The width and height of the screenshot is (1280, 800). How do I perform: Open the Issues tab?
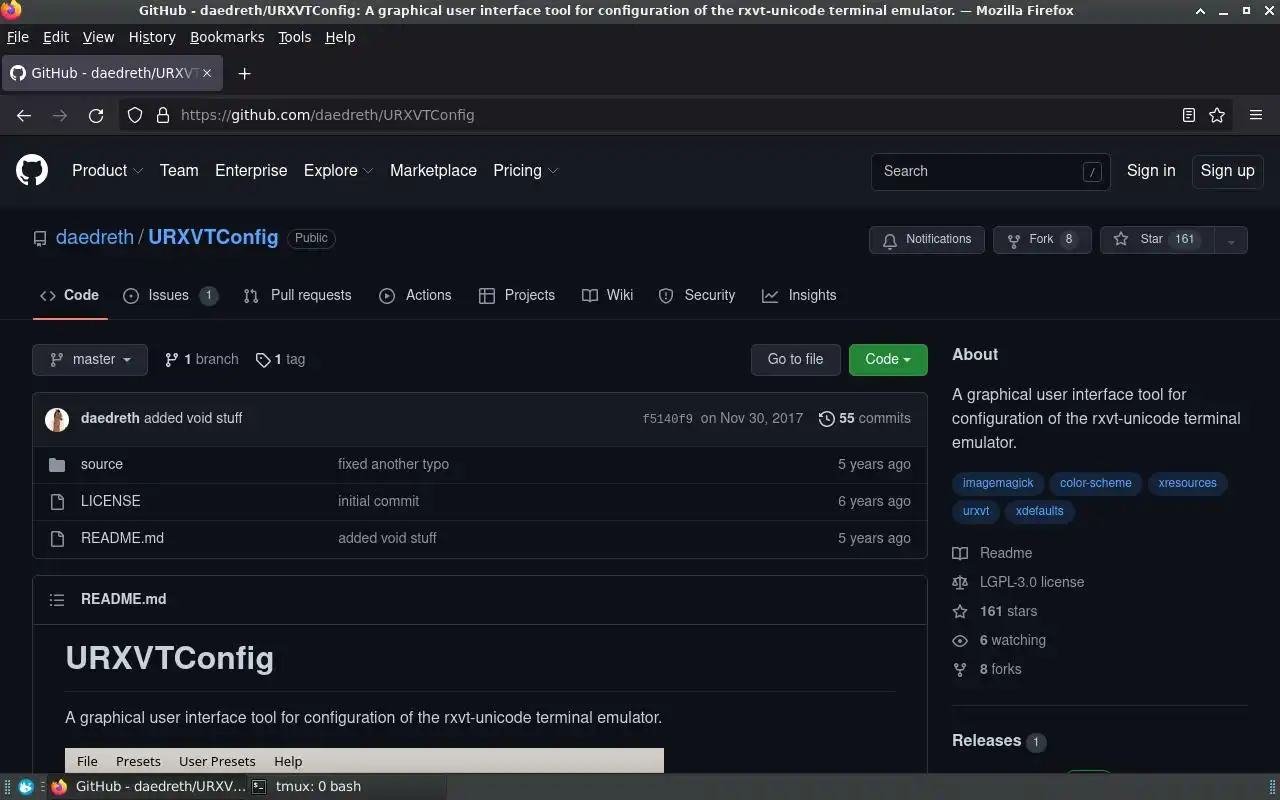(x=170, y=295)
